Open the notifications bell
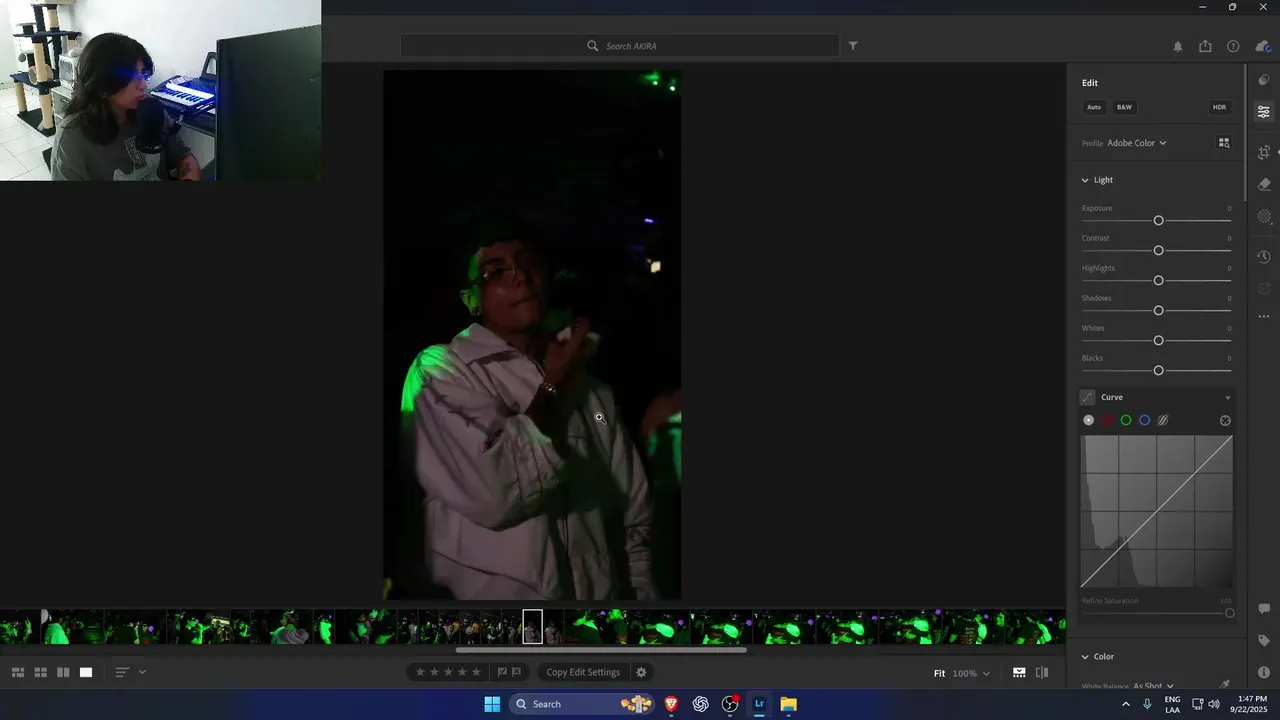Image resolution: width=1280 pixels, height=720 pixels. point(1177,46)
